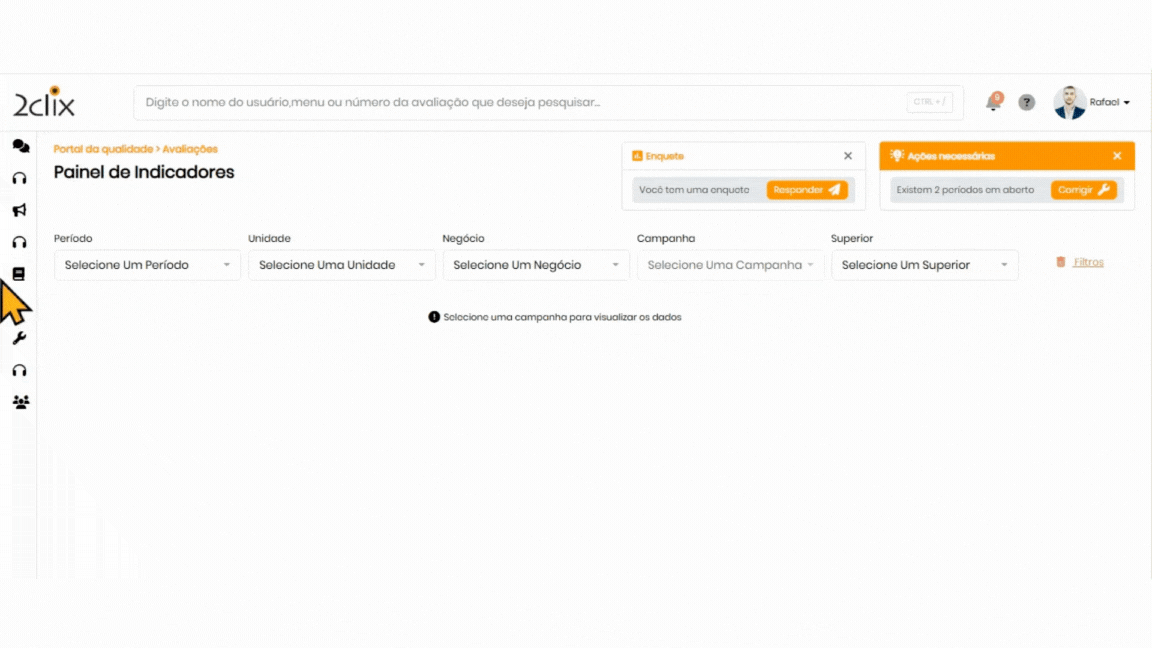Open the Unidade dropdown
The height and width of the screenshot is (648, 1152).
341,265
